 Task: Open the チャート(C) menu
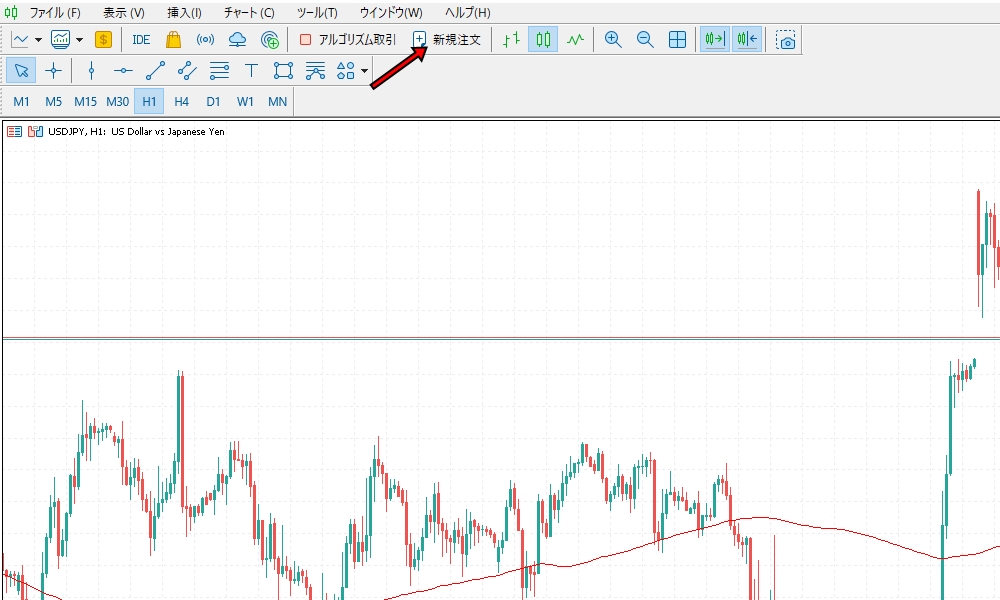click(249, 13)
